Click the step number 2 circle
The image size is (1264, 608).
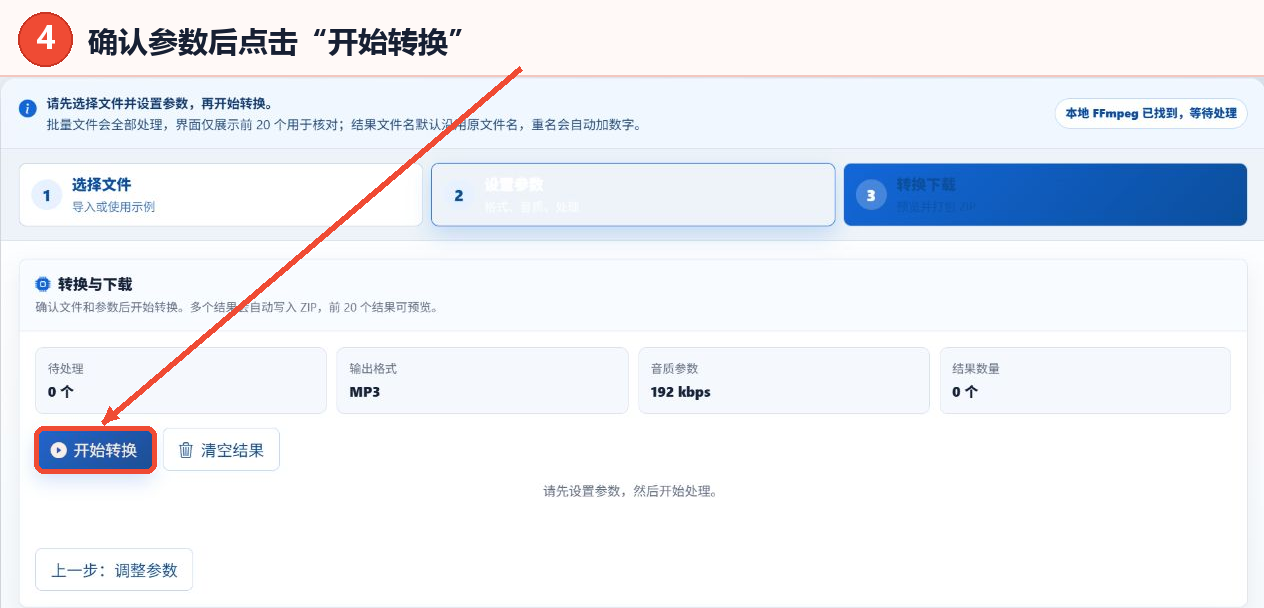point(458,195)
